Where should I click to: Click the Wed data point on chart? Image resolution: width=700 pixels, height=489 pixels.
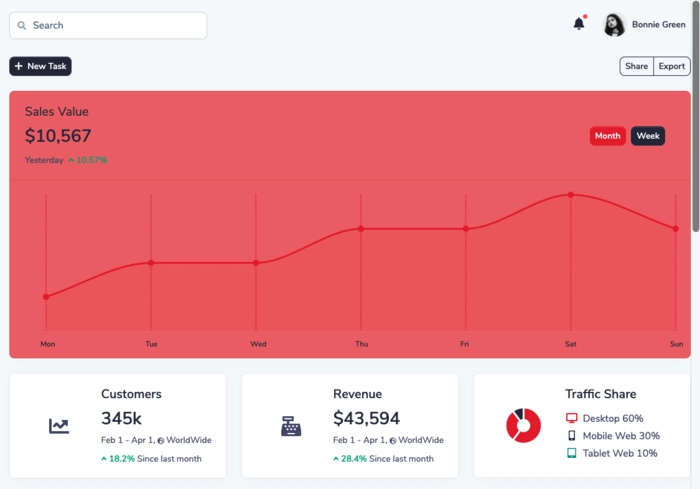[x=256, y=263]
